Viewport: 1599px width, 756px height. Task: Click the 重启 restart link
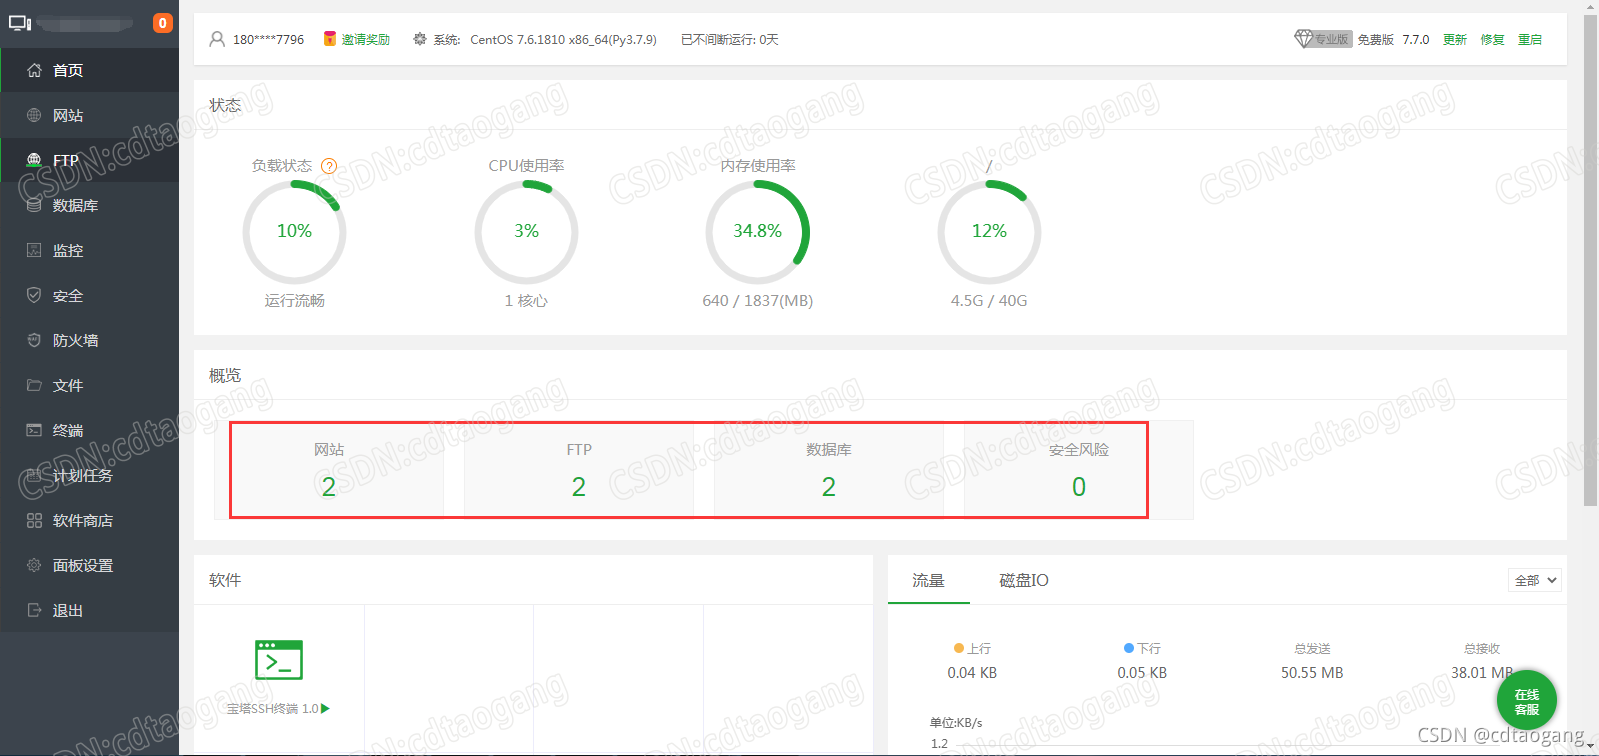[1530, 40]
